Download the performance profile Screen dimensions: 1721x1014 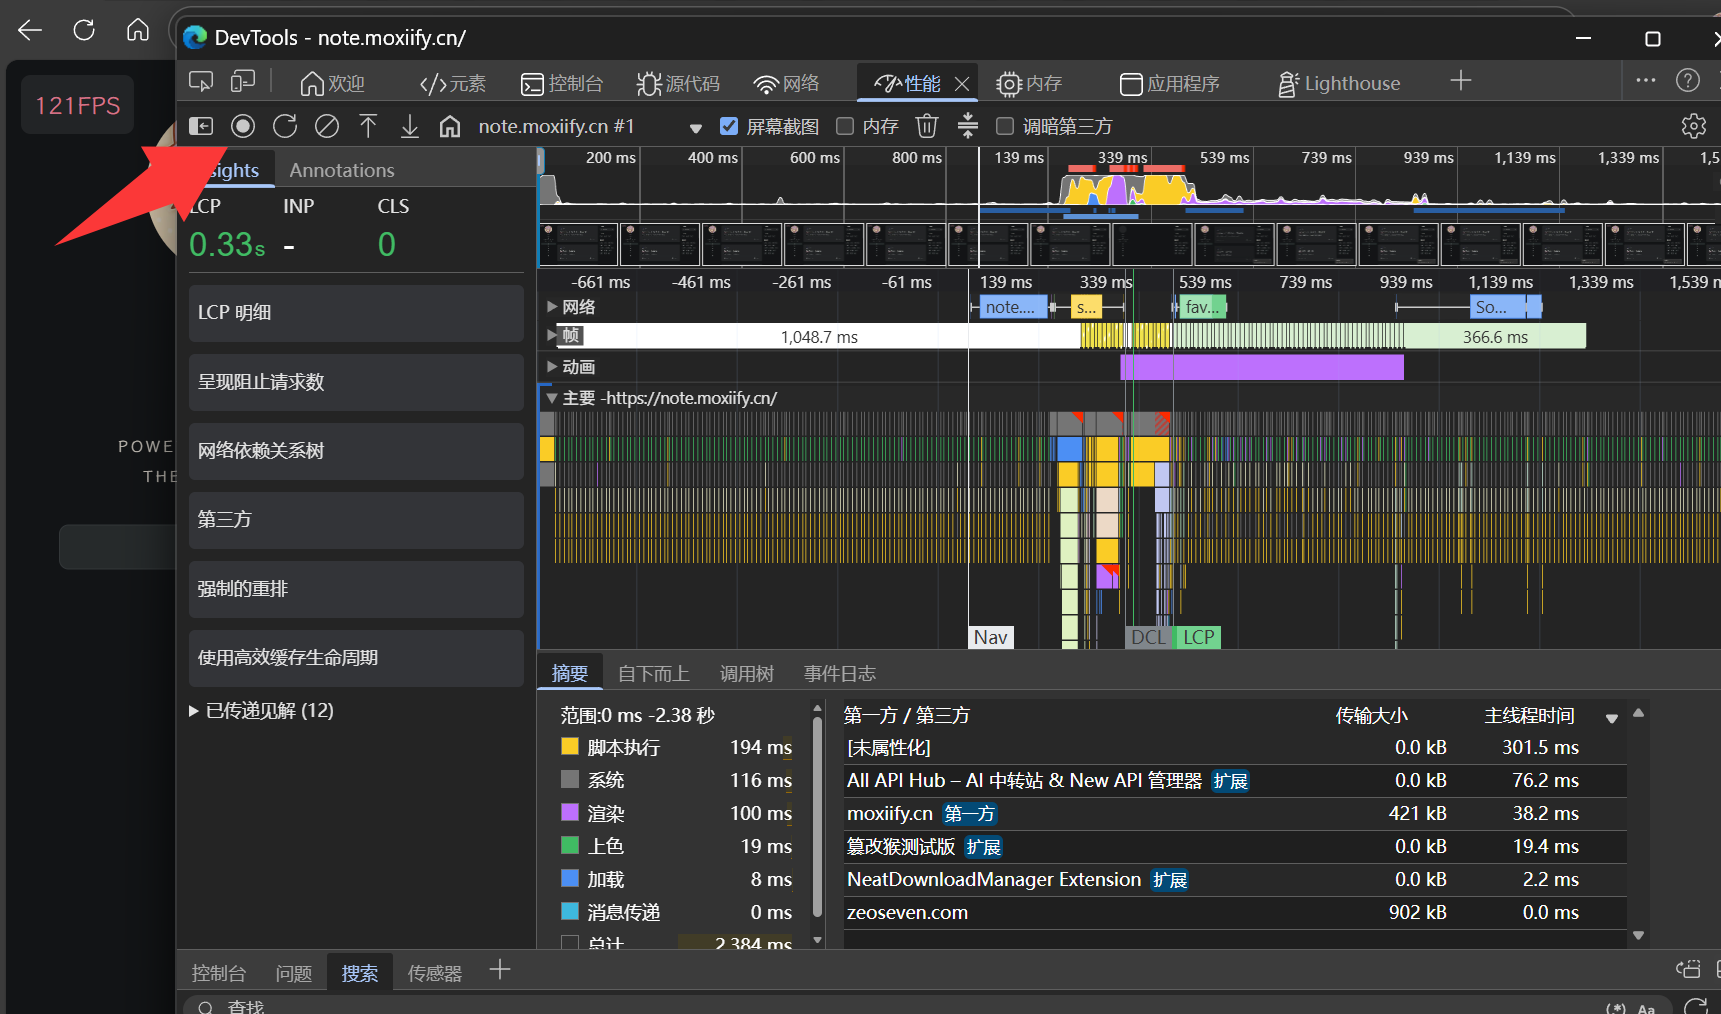410,126
